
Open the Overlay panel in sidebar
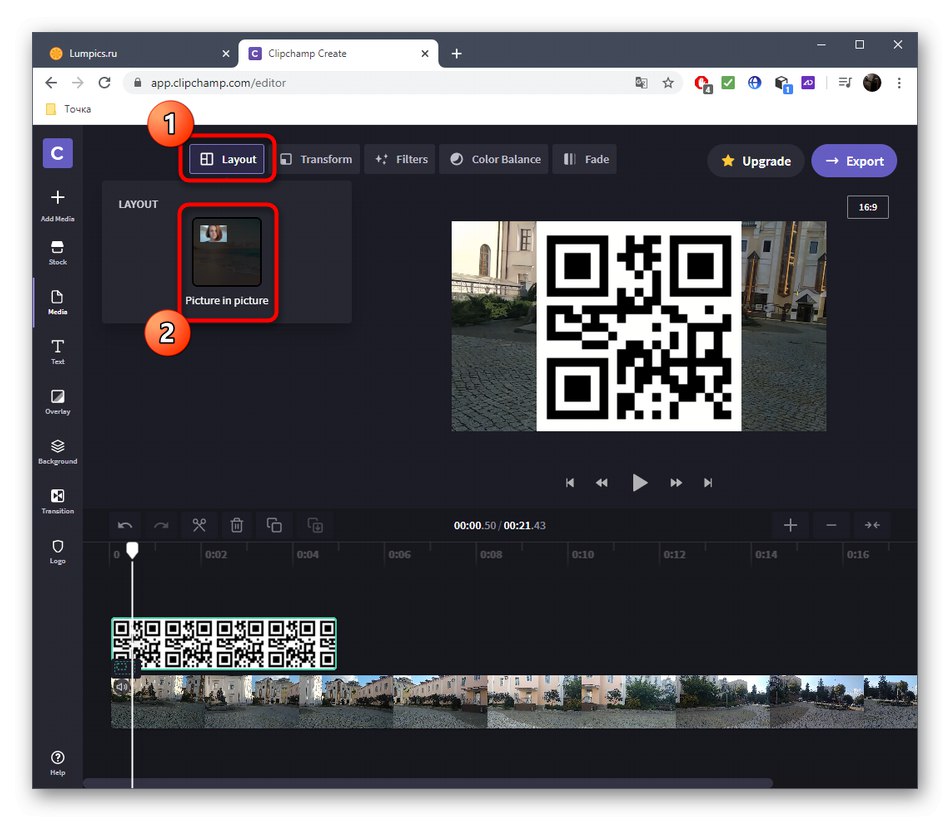tap(58, 402)
